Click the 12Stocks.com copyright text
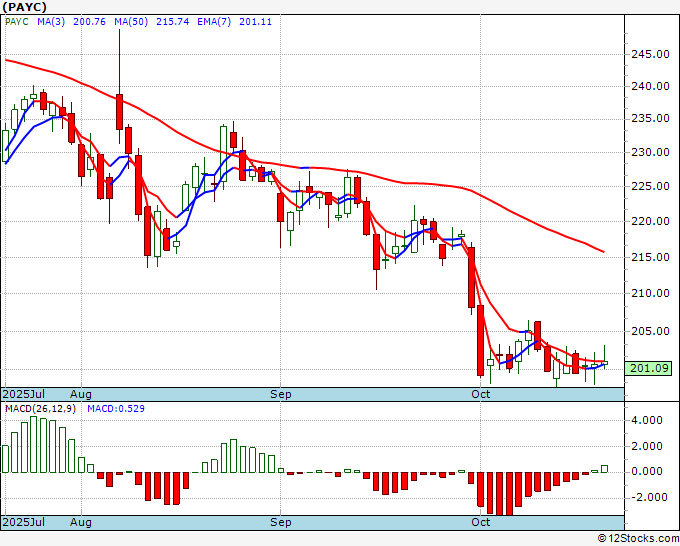680x546 pixels. coord(638,539)
